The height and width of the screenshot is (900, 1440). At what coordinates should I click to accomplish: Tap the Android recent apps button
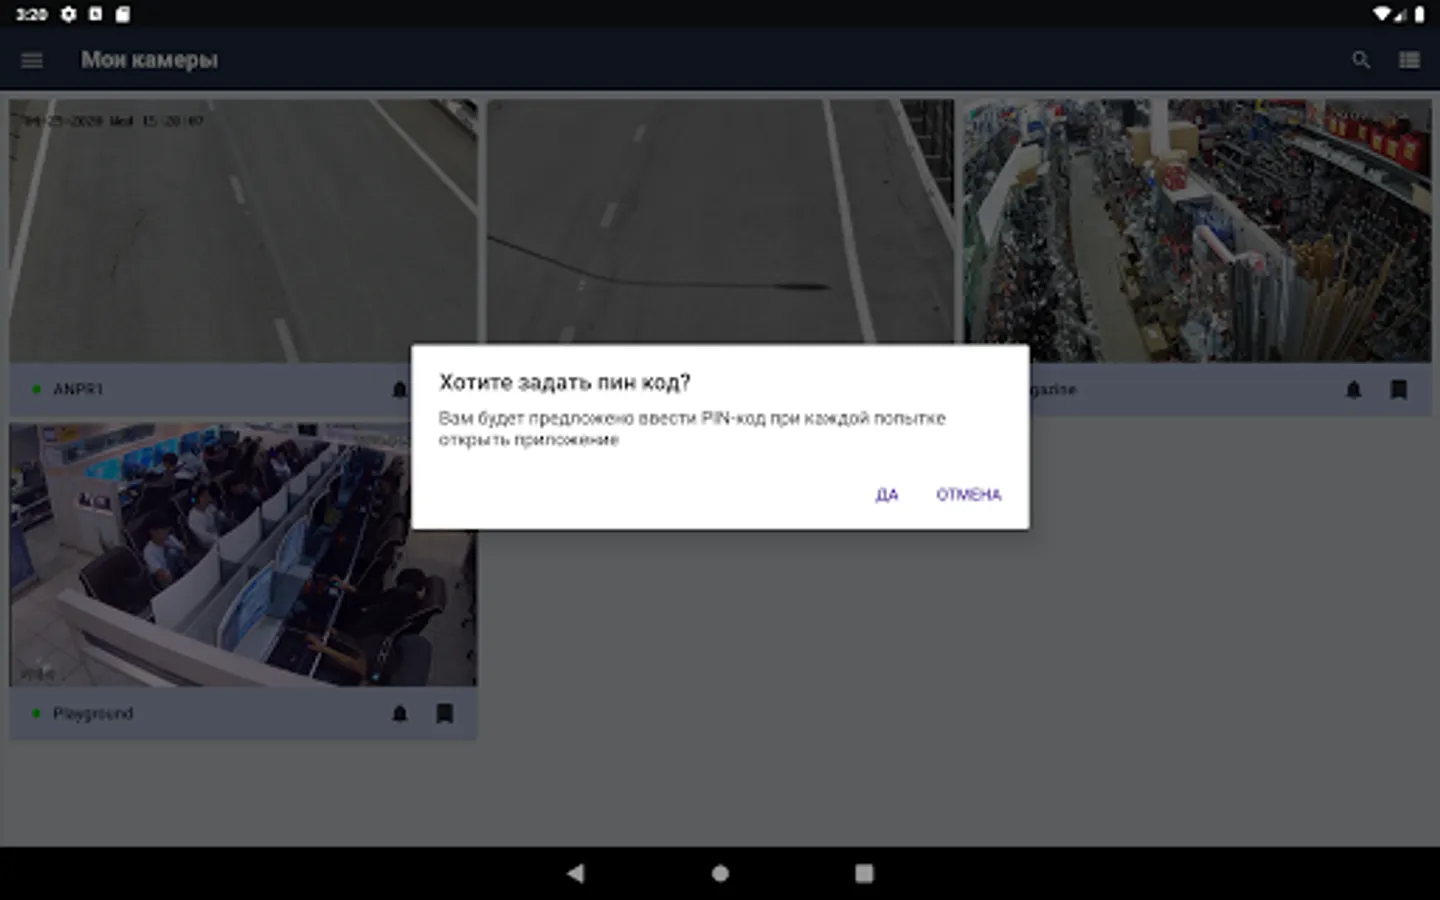pos(864,873)
